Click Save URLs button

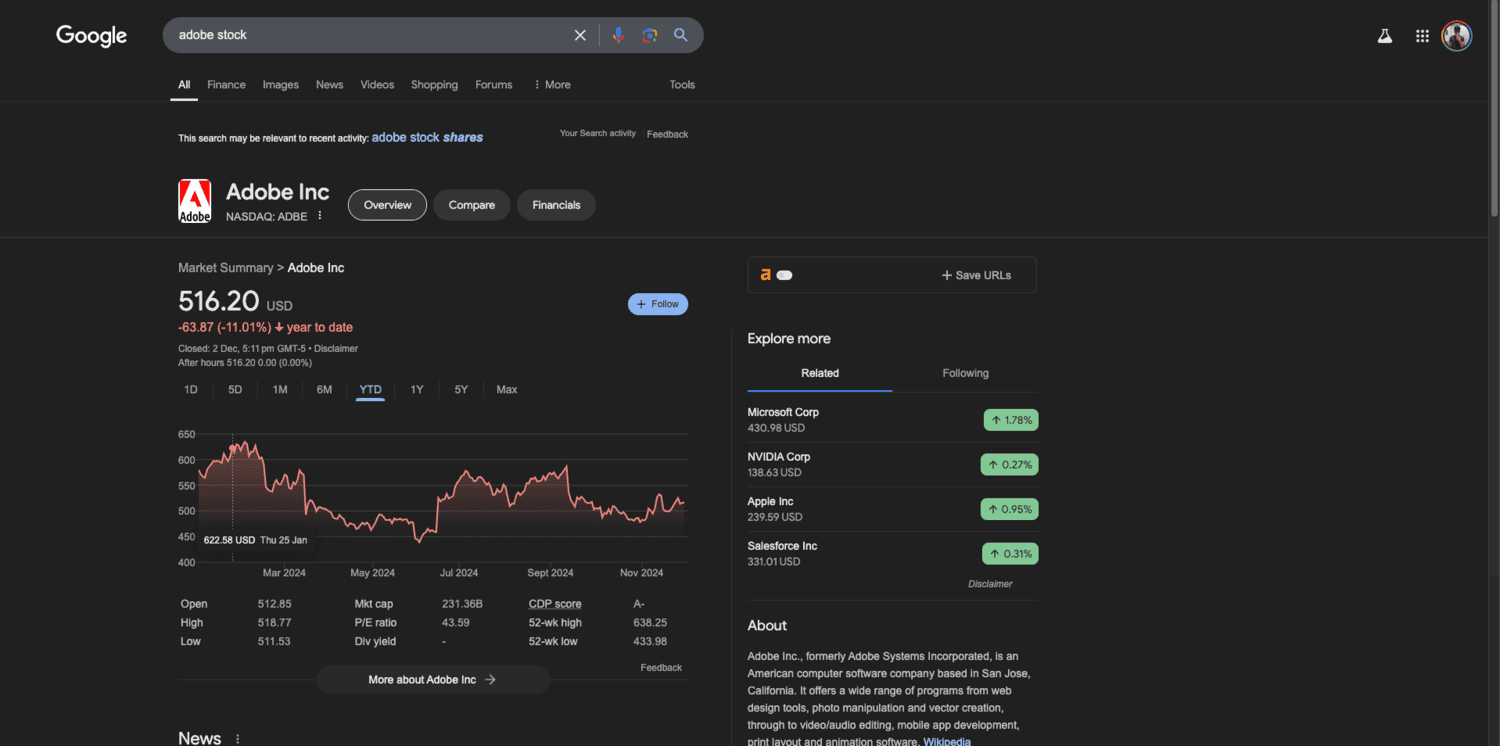click(976, 275)
